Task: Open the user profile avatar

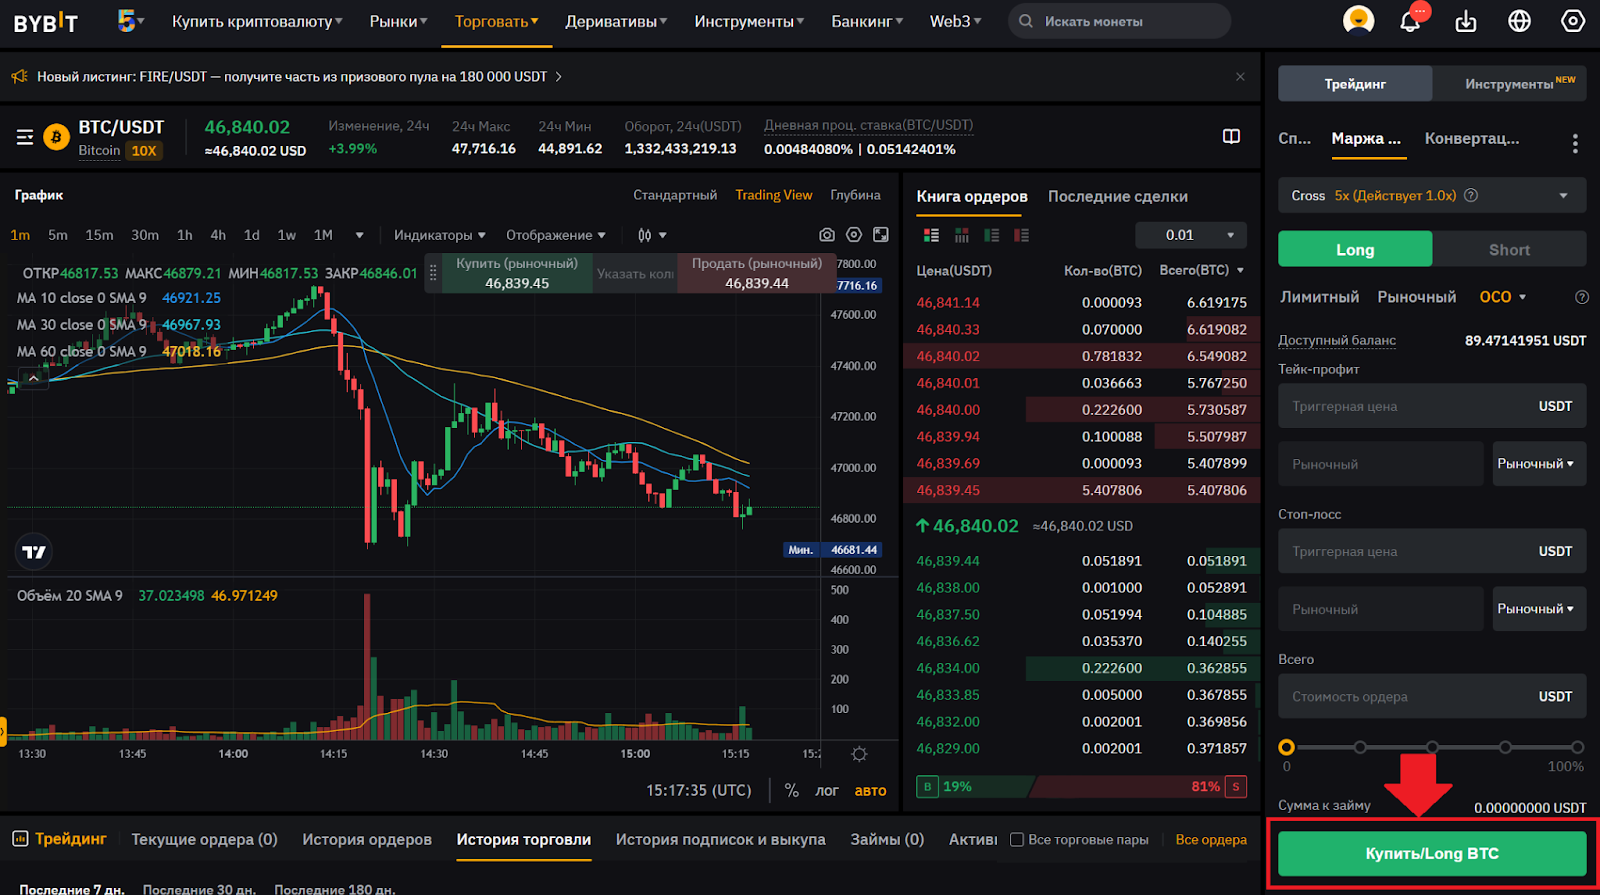Action: tap(1358, 20)
